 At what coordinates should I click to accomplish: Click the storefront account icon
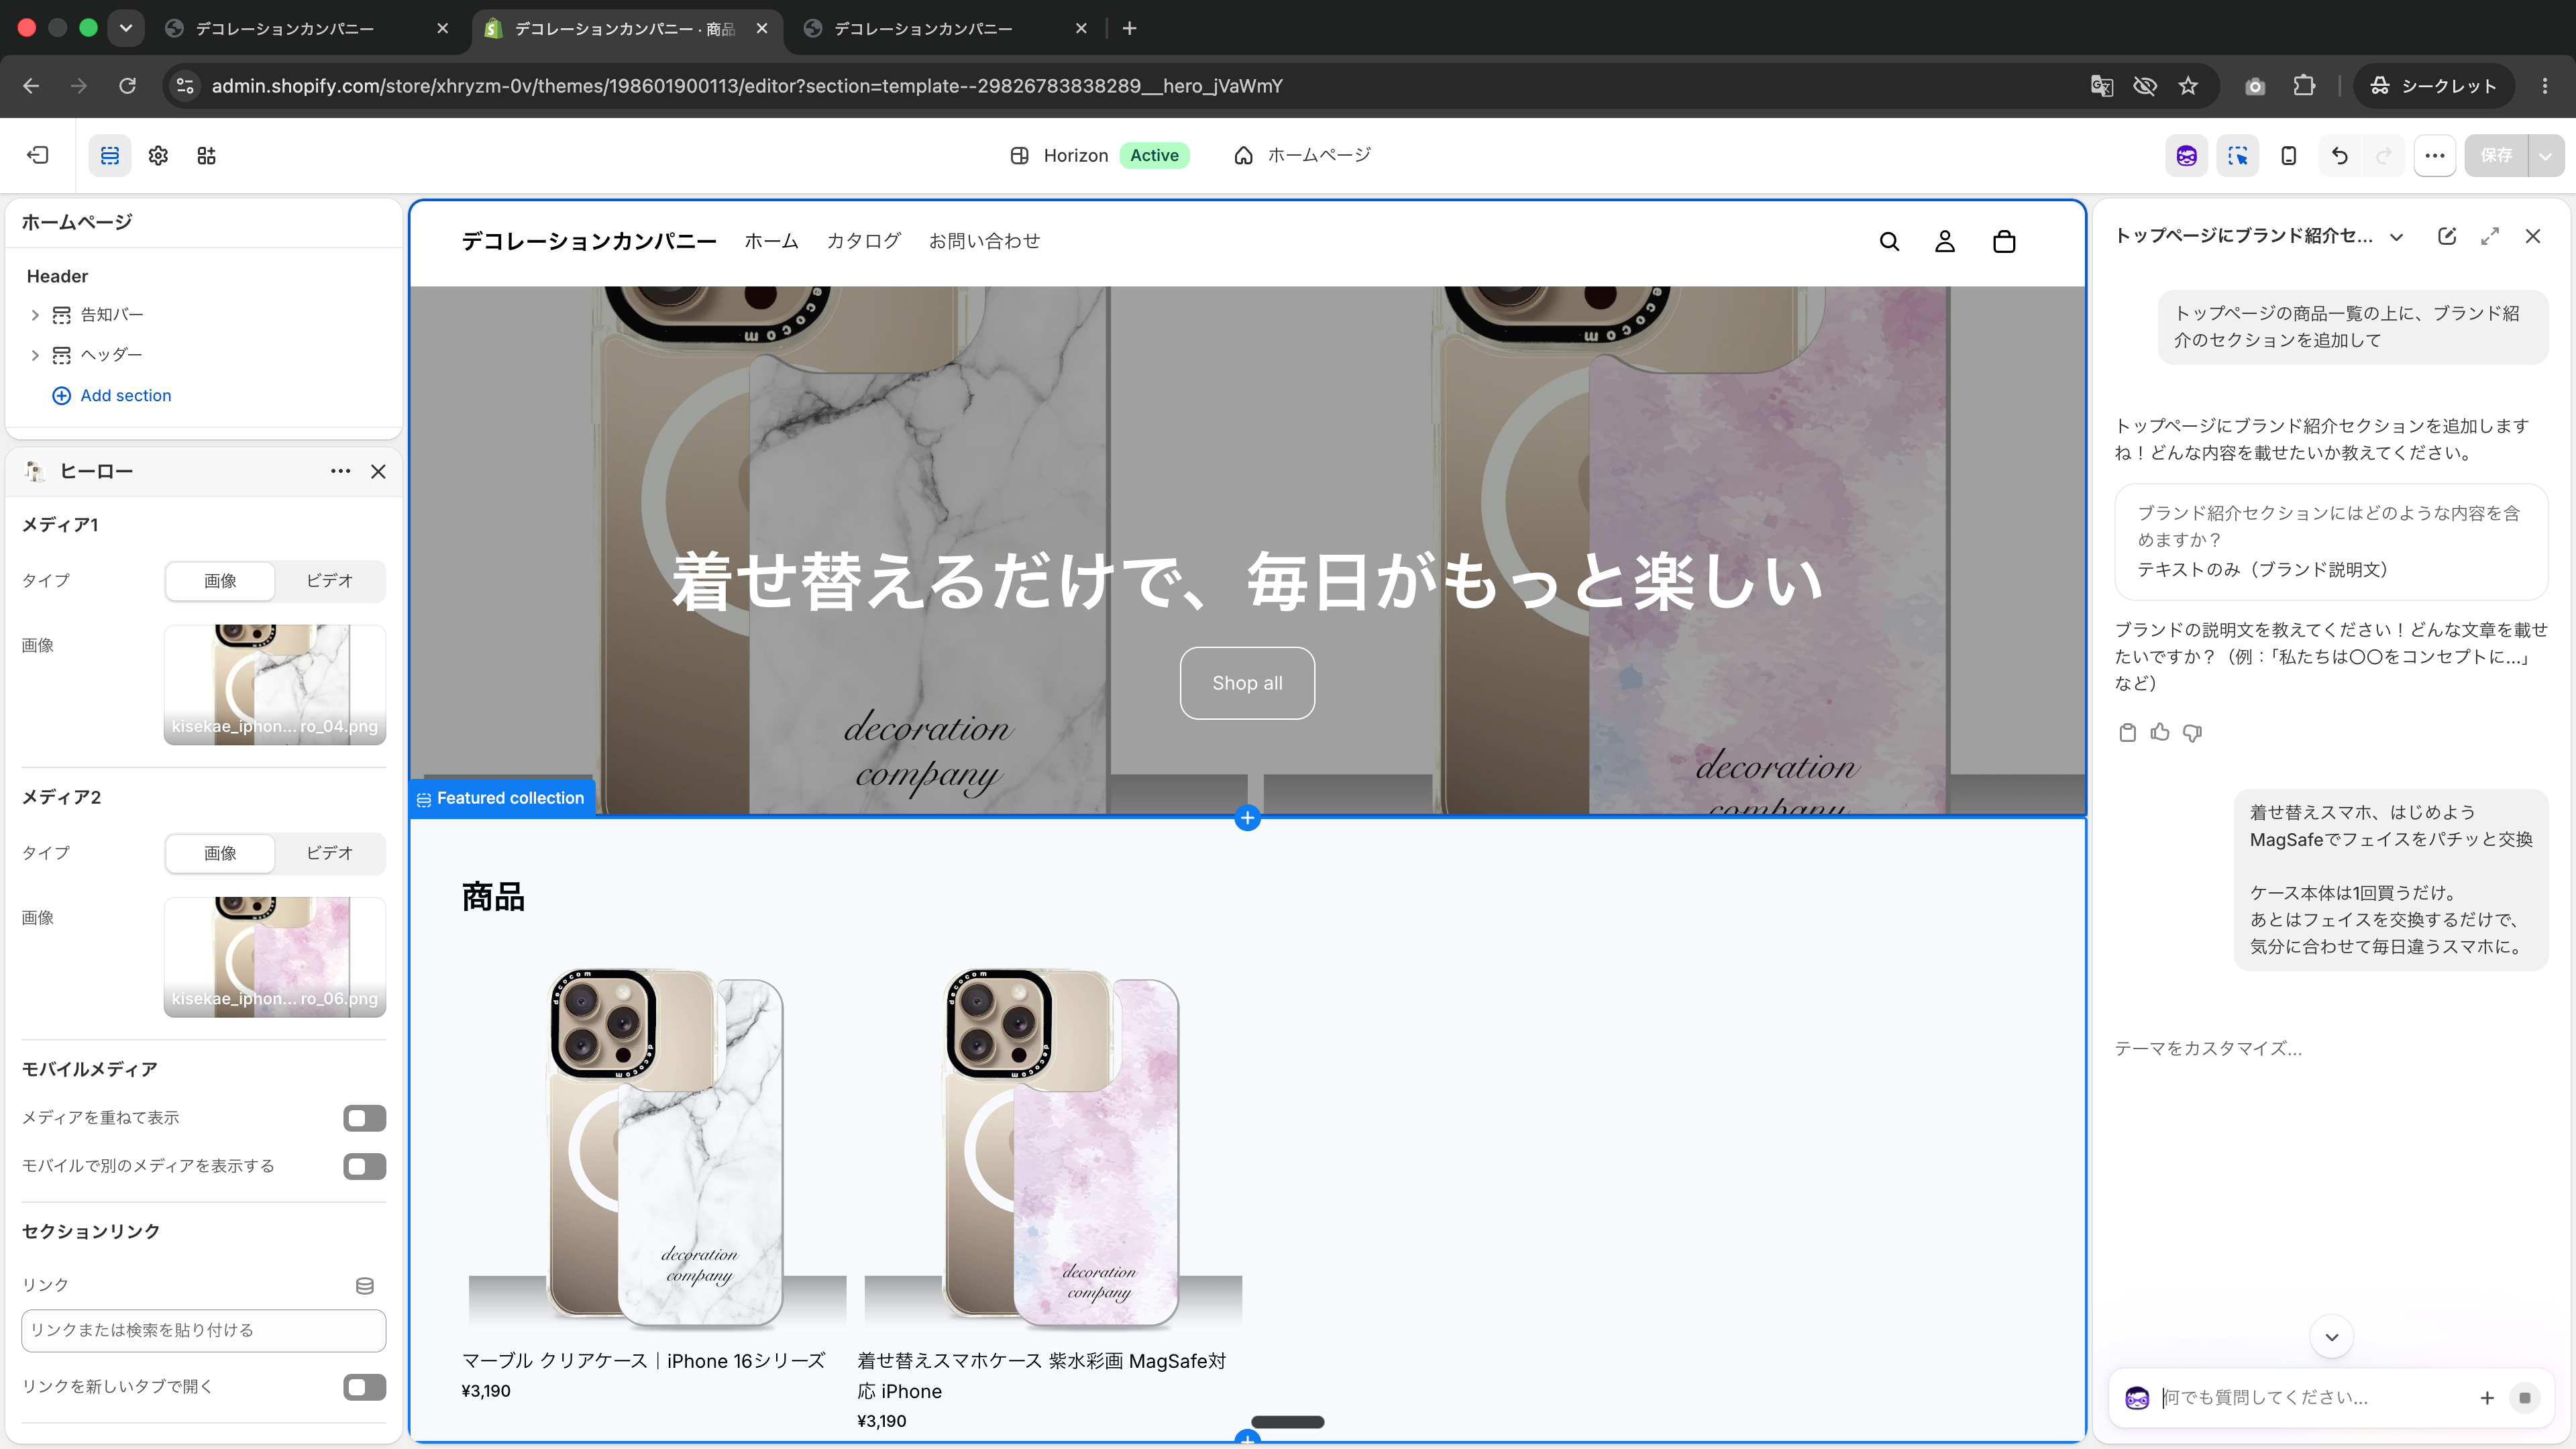click(1945, 241)
